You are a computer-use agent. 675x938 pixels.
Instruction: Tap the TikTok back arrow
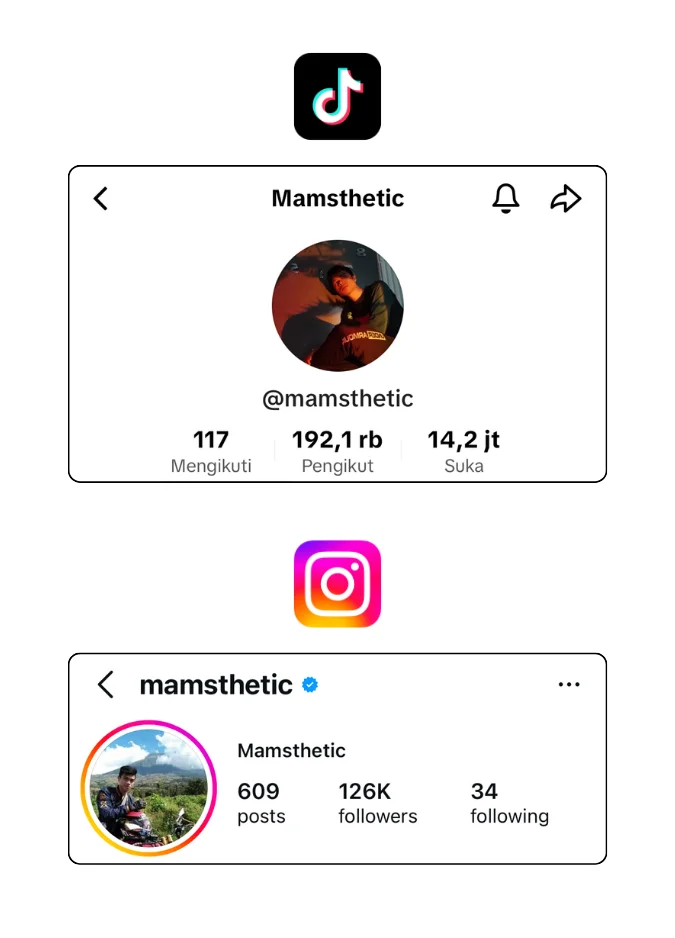100,198
